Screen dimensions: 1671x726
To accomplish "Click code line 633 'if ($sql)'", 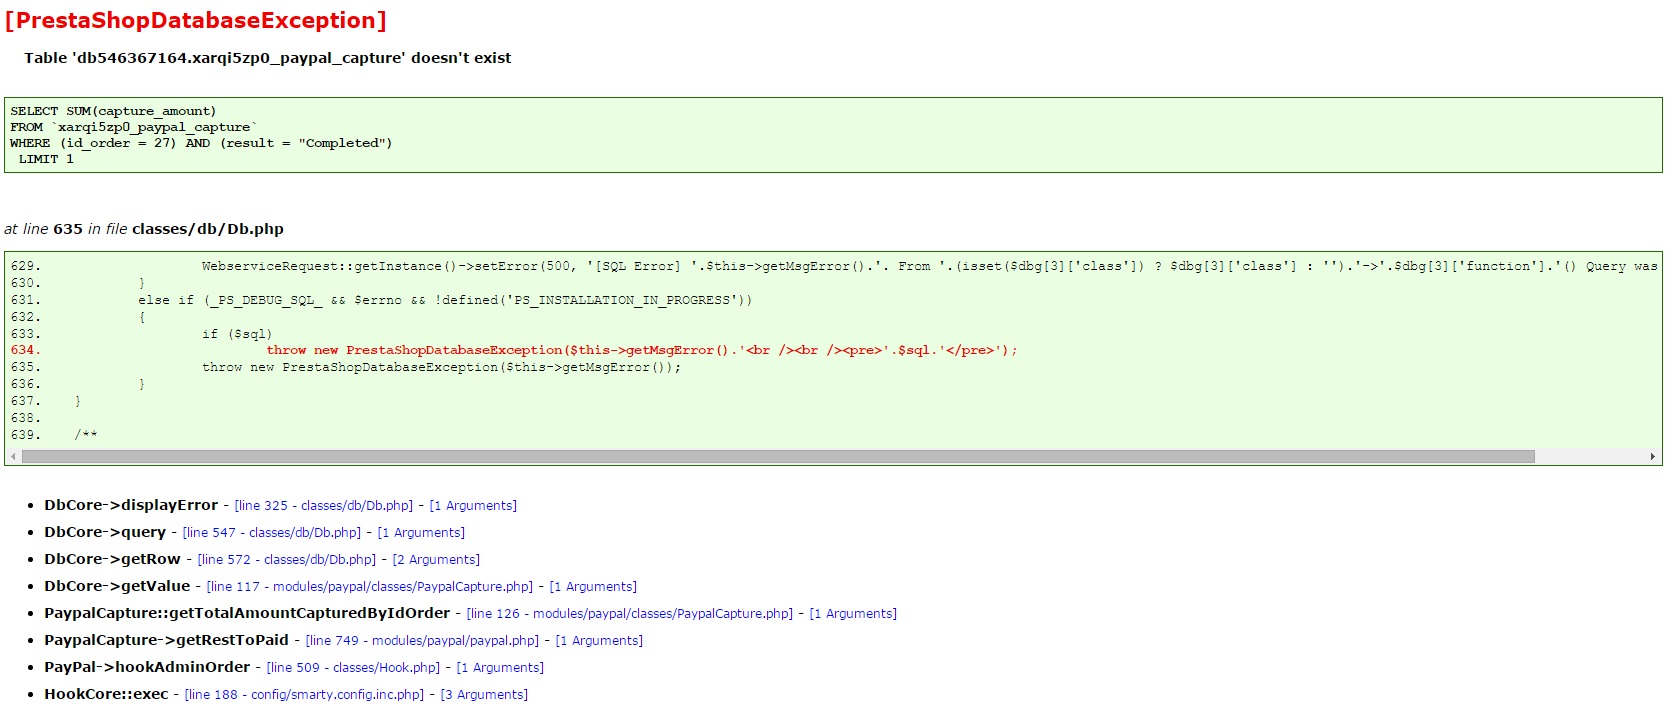I will pyautogui.click(x=237, y=334).
